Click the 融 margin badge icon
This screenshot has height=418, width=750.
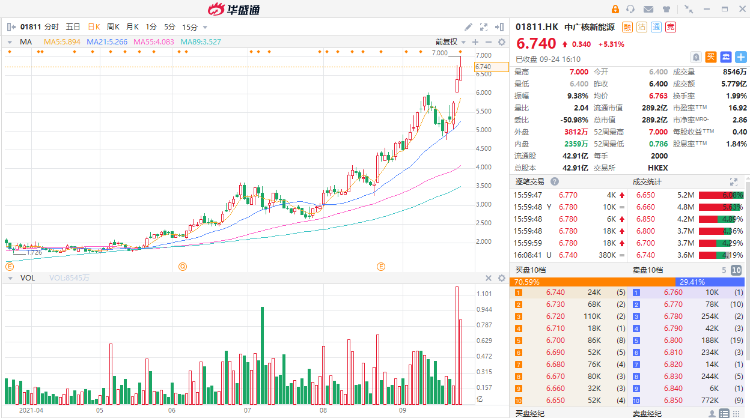click(627, 27)
